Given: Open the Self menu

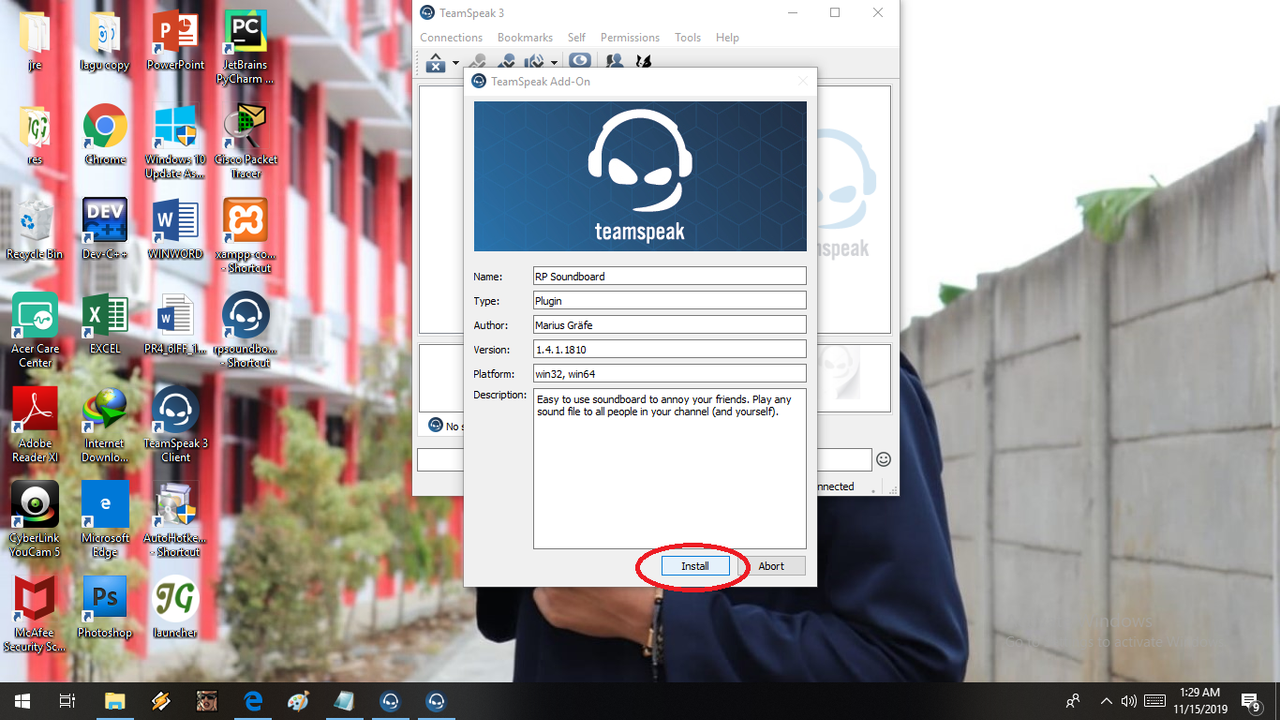Looking at the screenshot, I should click(x=576, y=37).
